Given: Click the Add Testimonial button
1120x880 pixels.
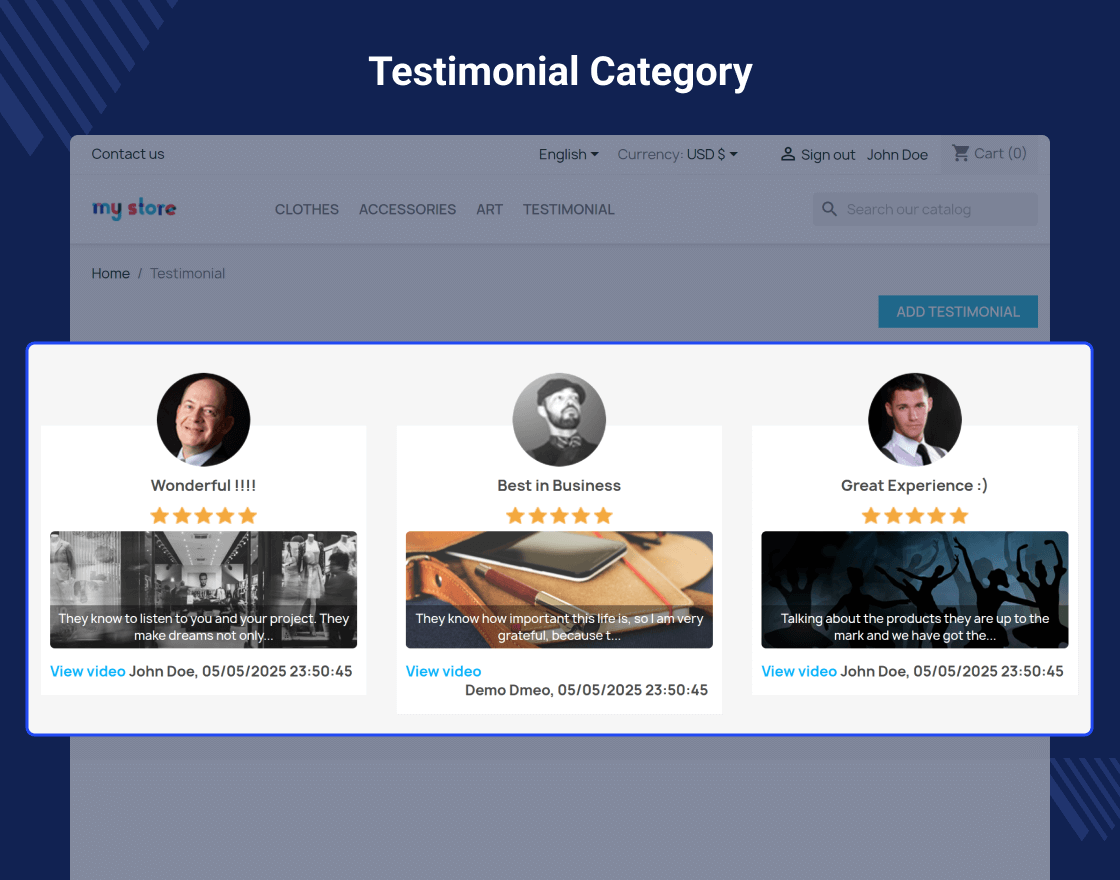Looking at the screenshot, I should [x=958, y=311].
